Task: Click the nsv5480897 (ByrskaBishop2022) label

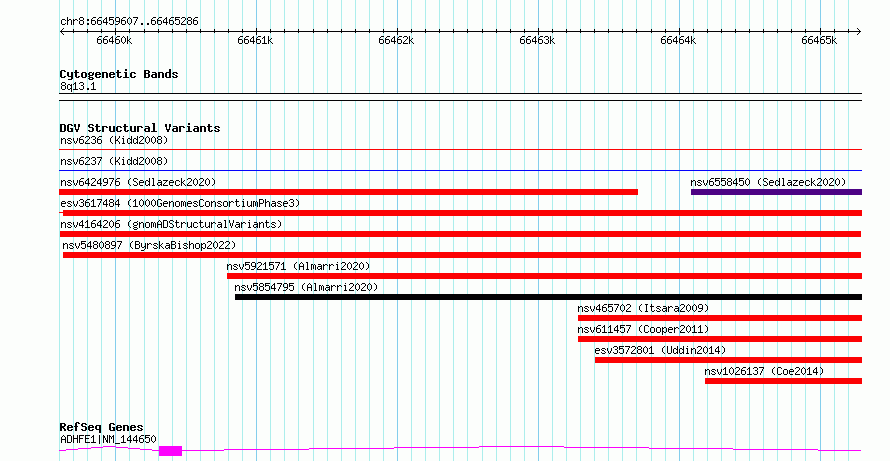Action: point(149,245)
